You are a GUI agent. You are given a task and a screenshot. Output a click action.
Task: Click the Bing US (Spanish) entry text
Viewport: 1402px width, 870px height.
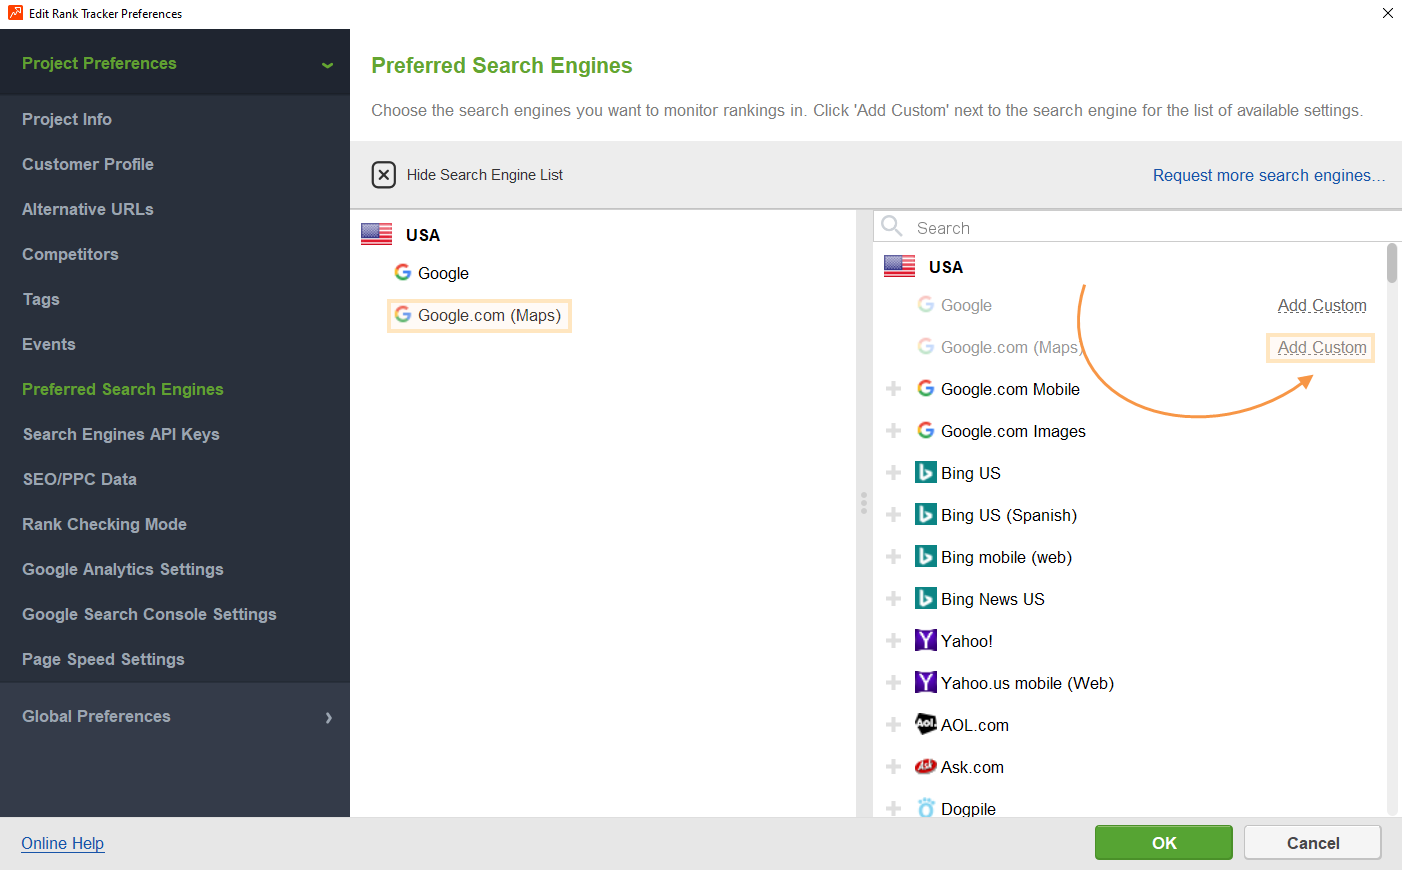coord(1009,515)
